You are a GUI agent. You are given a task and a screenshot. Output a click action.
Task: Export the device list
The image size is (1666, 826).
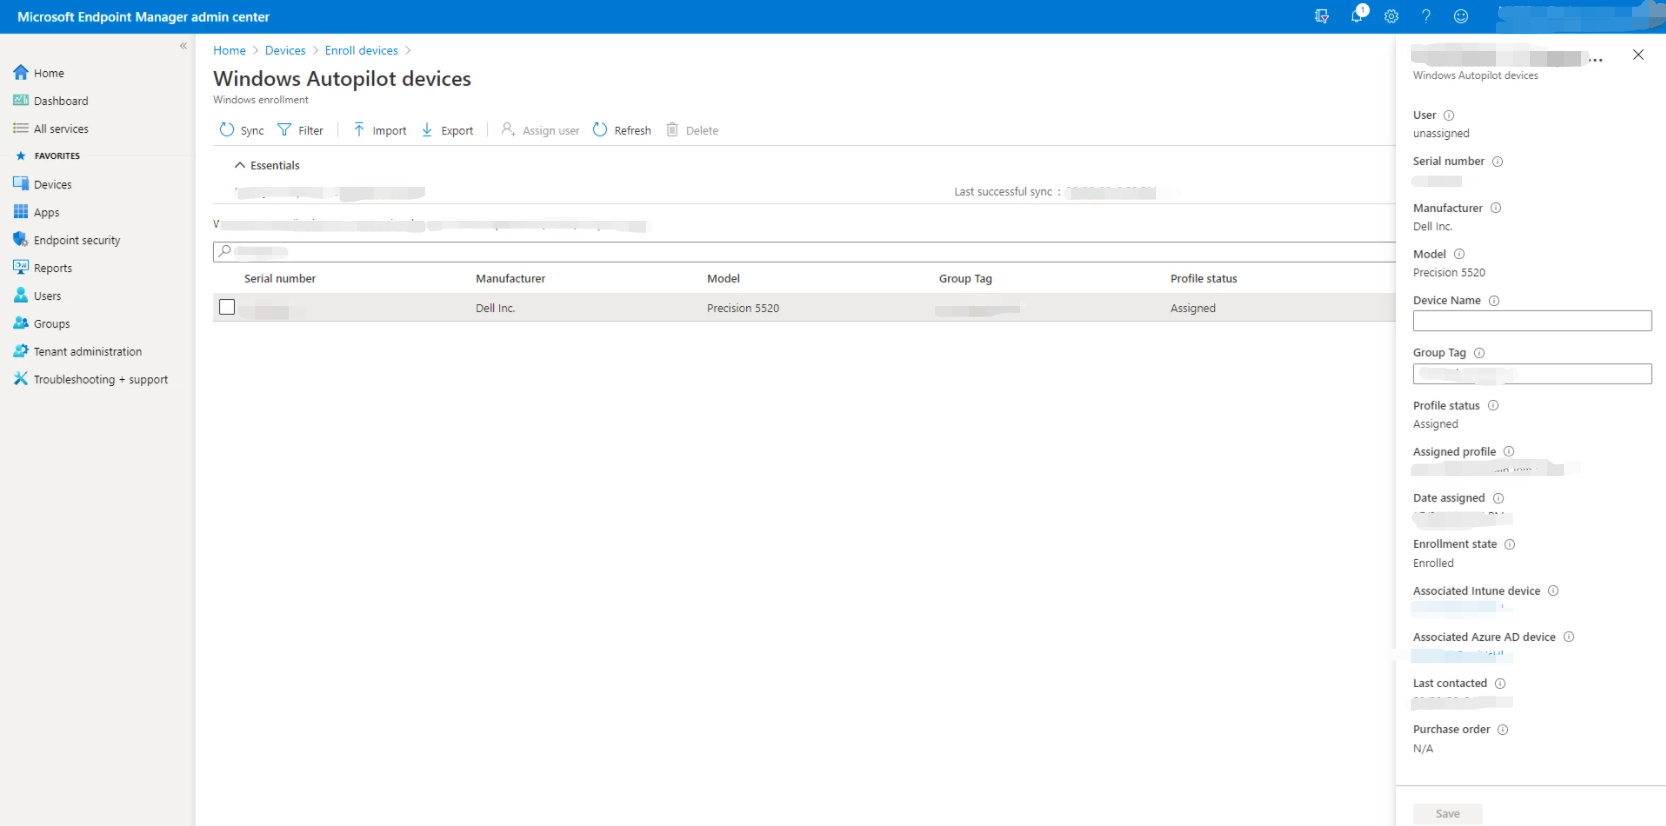(x=448, y=130)
